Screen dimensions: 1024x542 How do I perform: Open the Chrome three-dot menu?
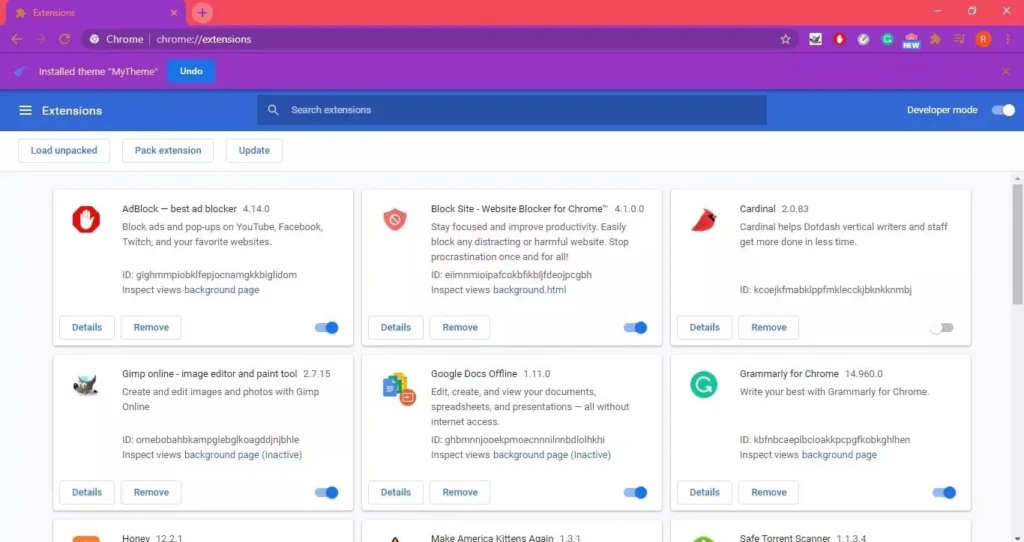tap(1008, 39)
